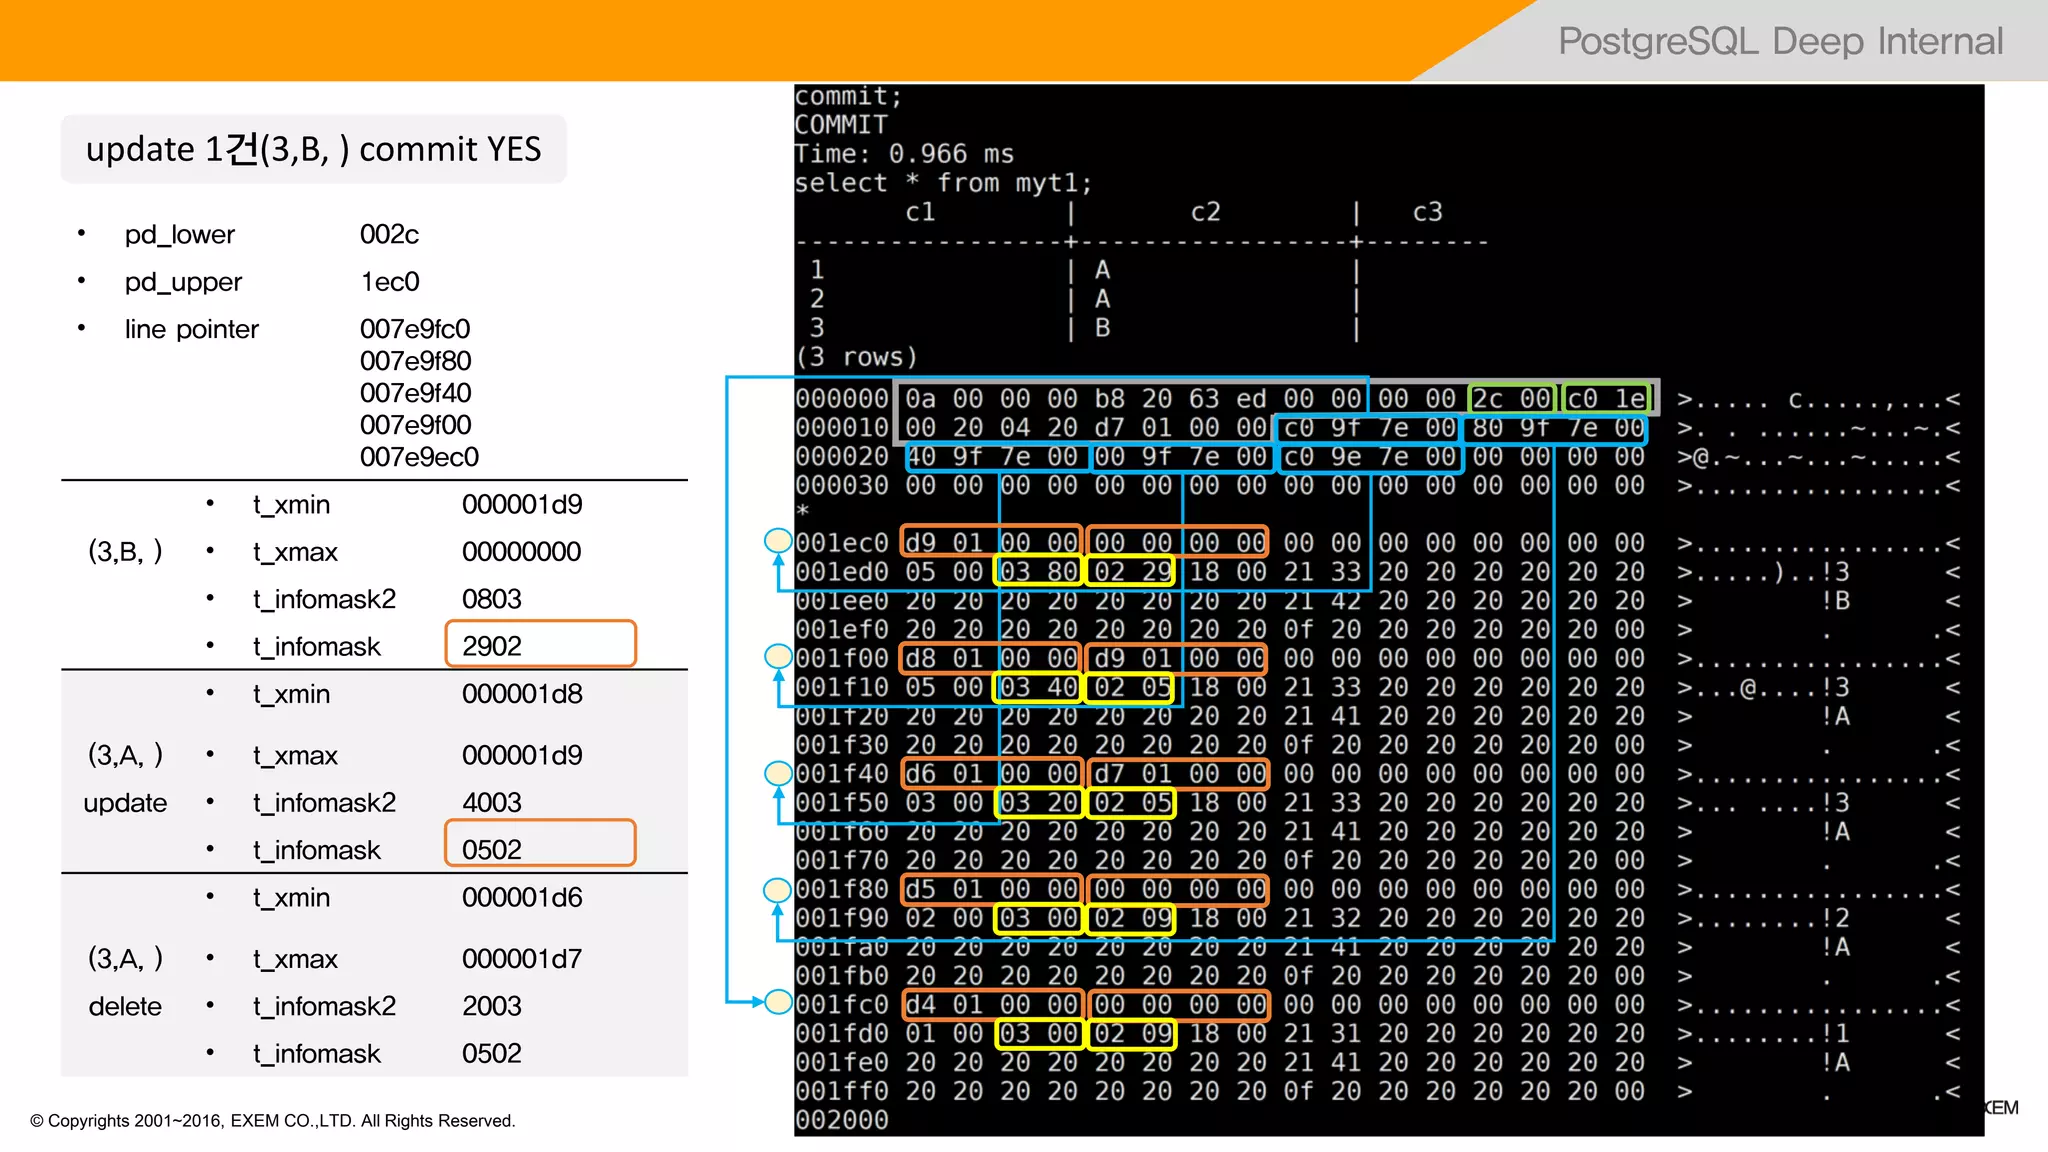Click the t_infomask2 value "2003"
Image resolution: width=2048 pixels, height=1152 pixels.
tap(492, 1006)
